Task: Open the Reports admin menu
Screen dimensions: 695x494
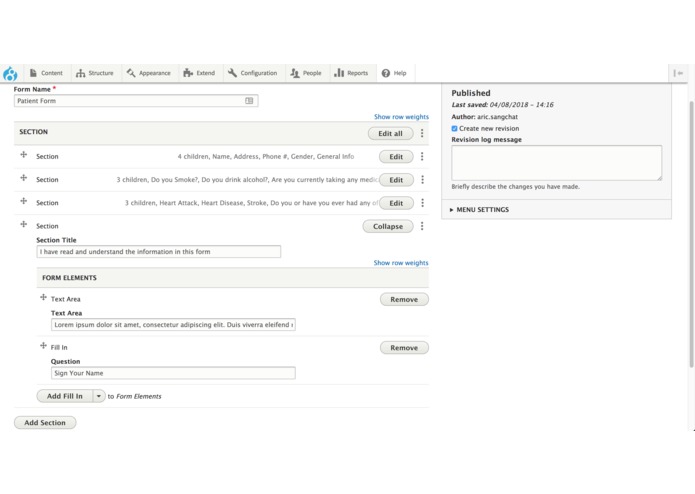Action: (351, 73)
